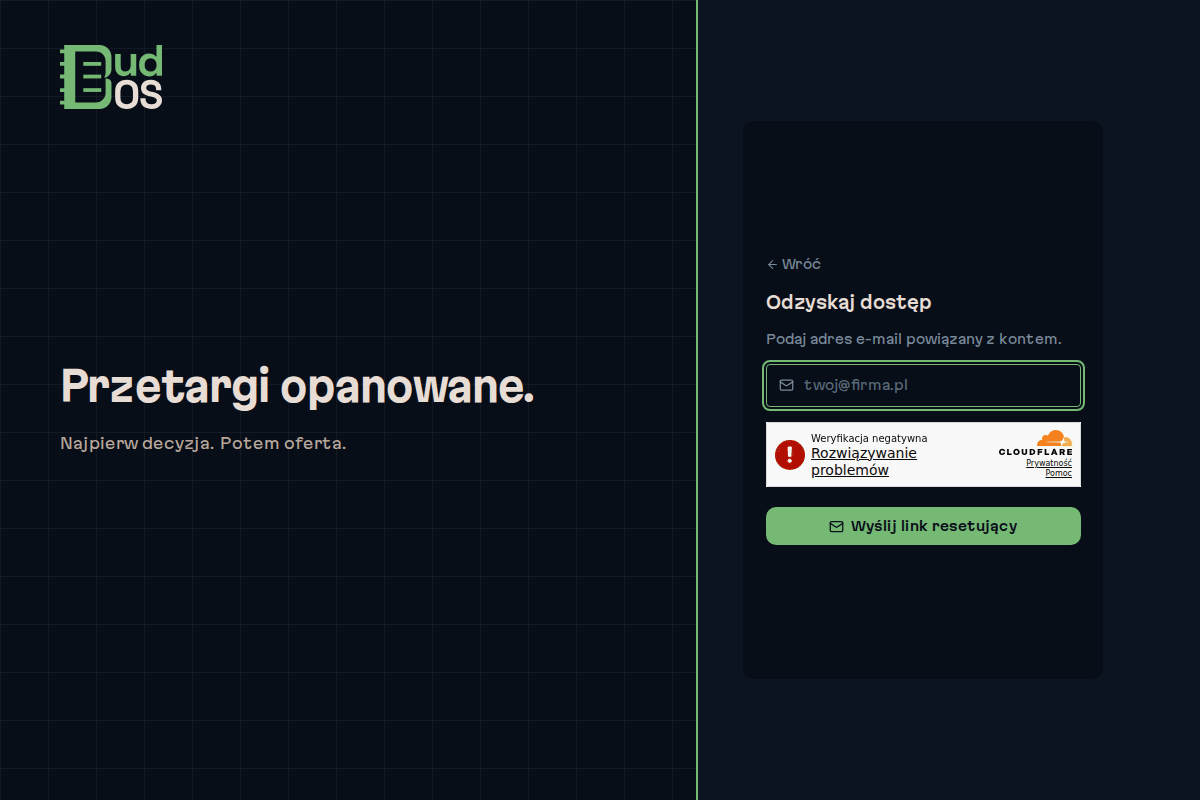Focus the twoj@firma.pl email field
Viewport: 1200px width, 800px height.
(x=923, y=385)
